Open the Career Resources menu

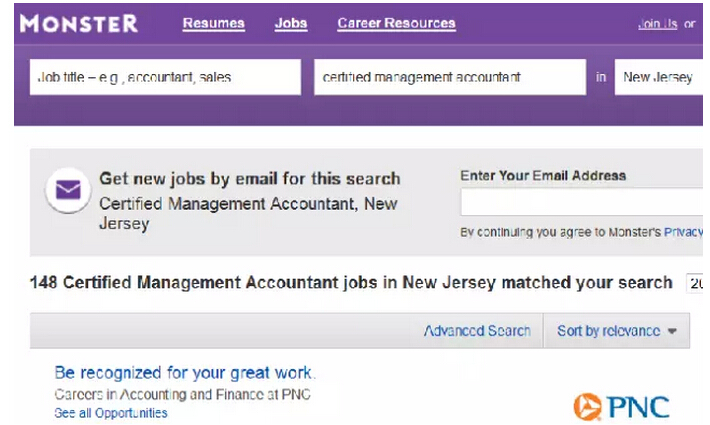coord(396,23)
